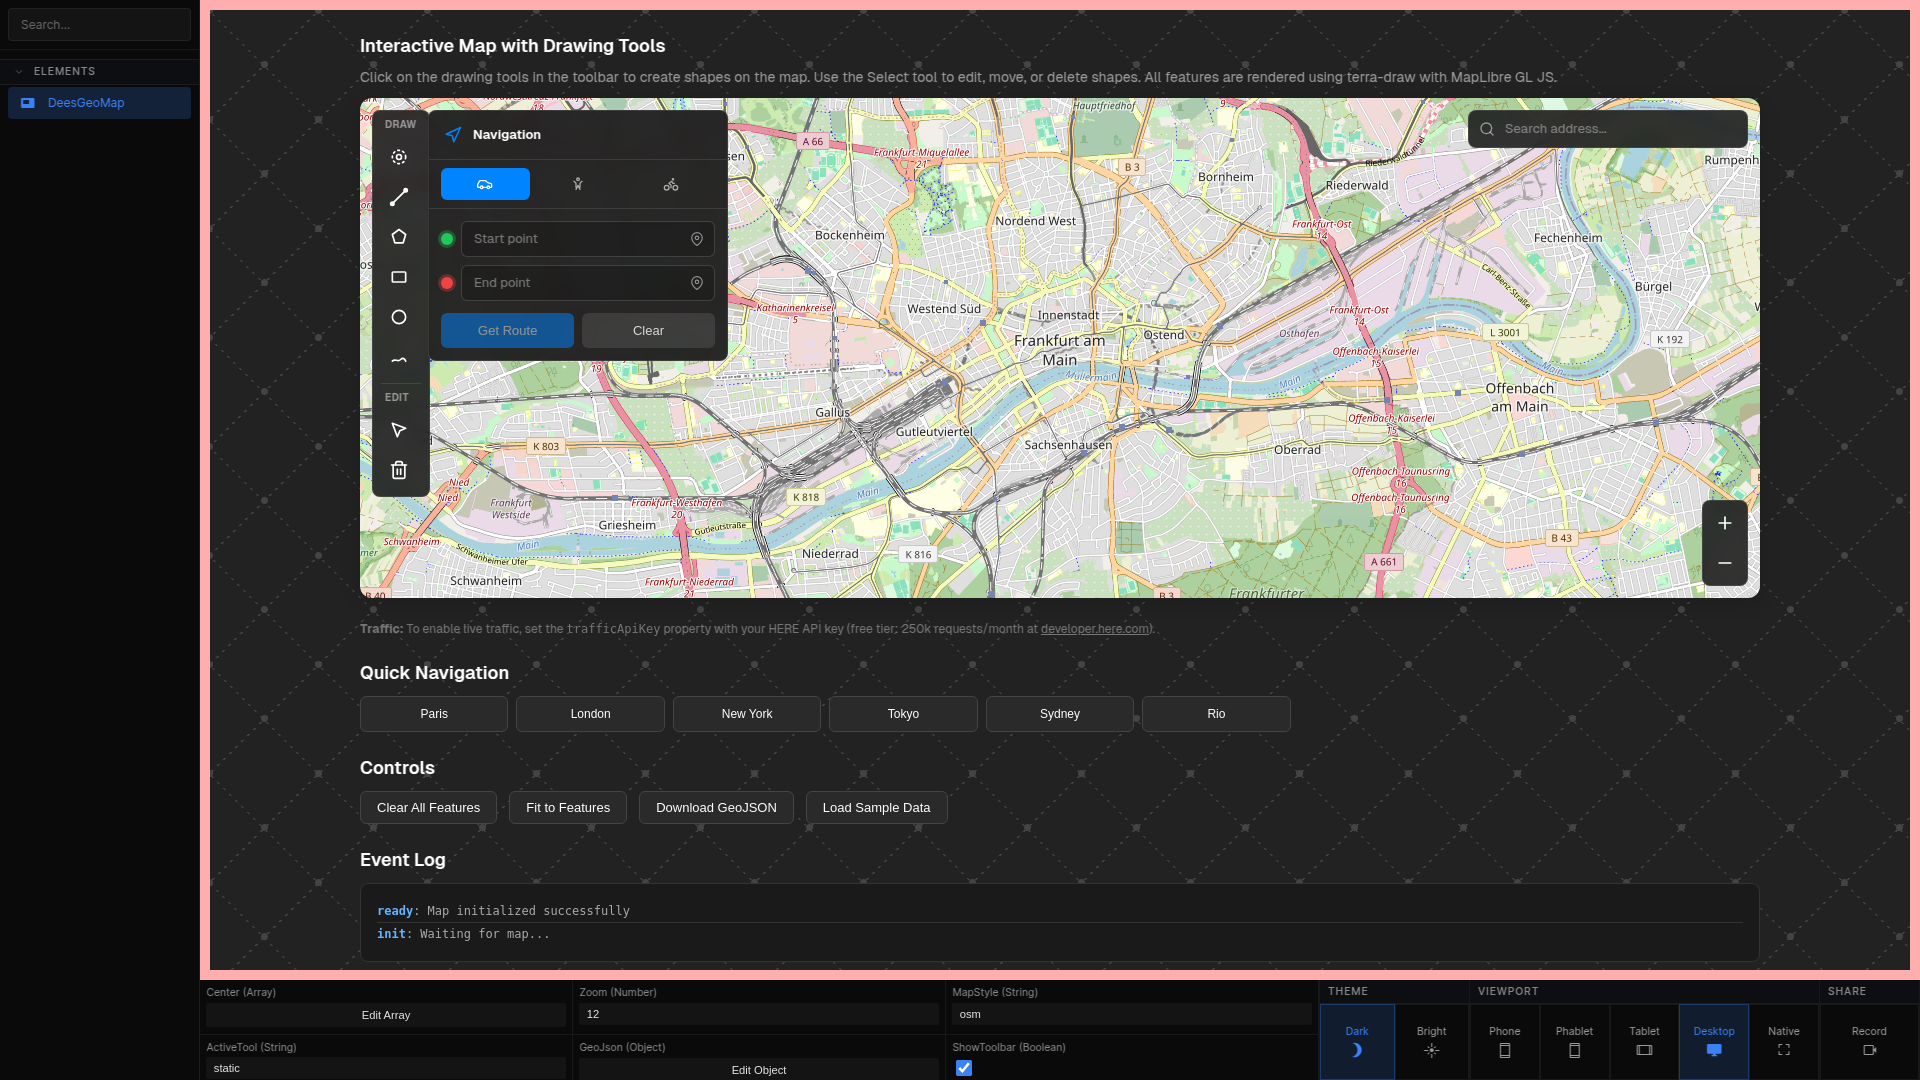Click the Search address field
The height and width of the screenshot is (1080, 1920).
1620,129
